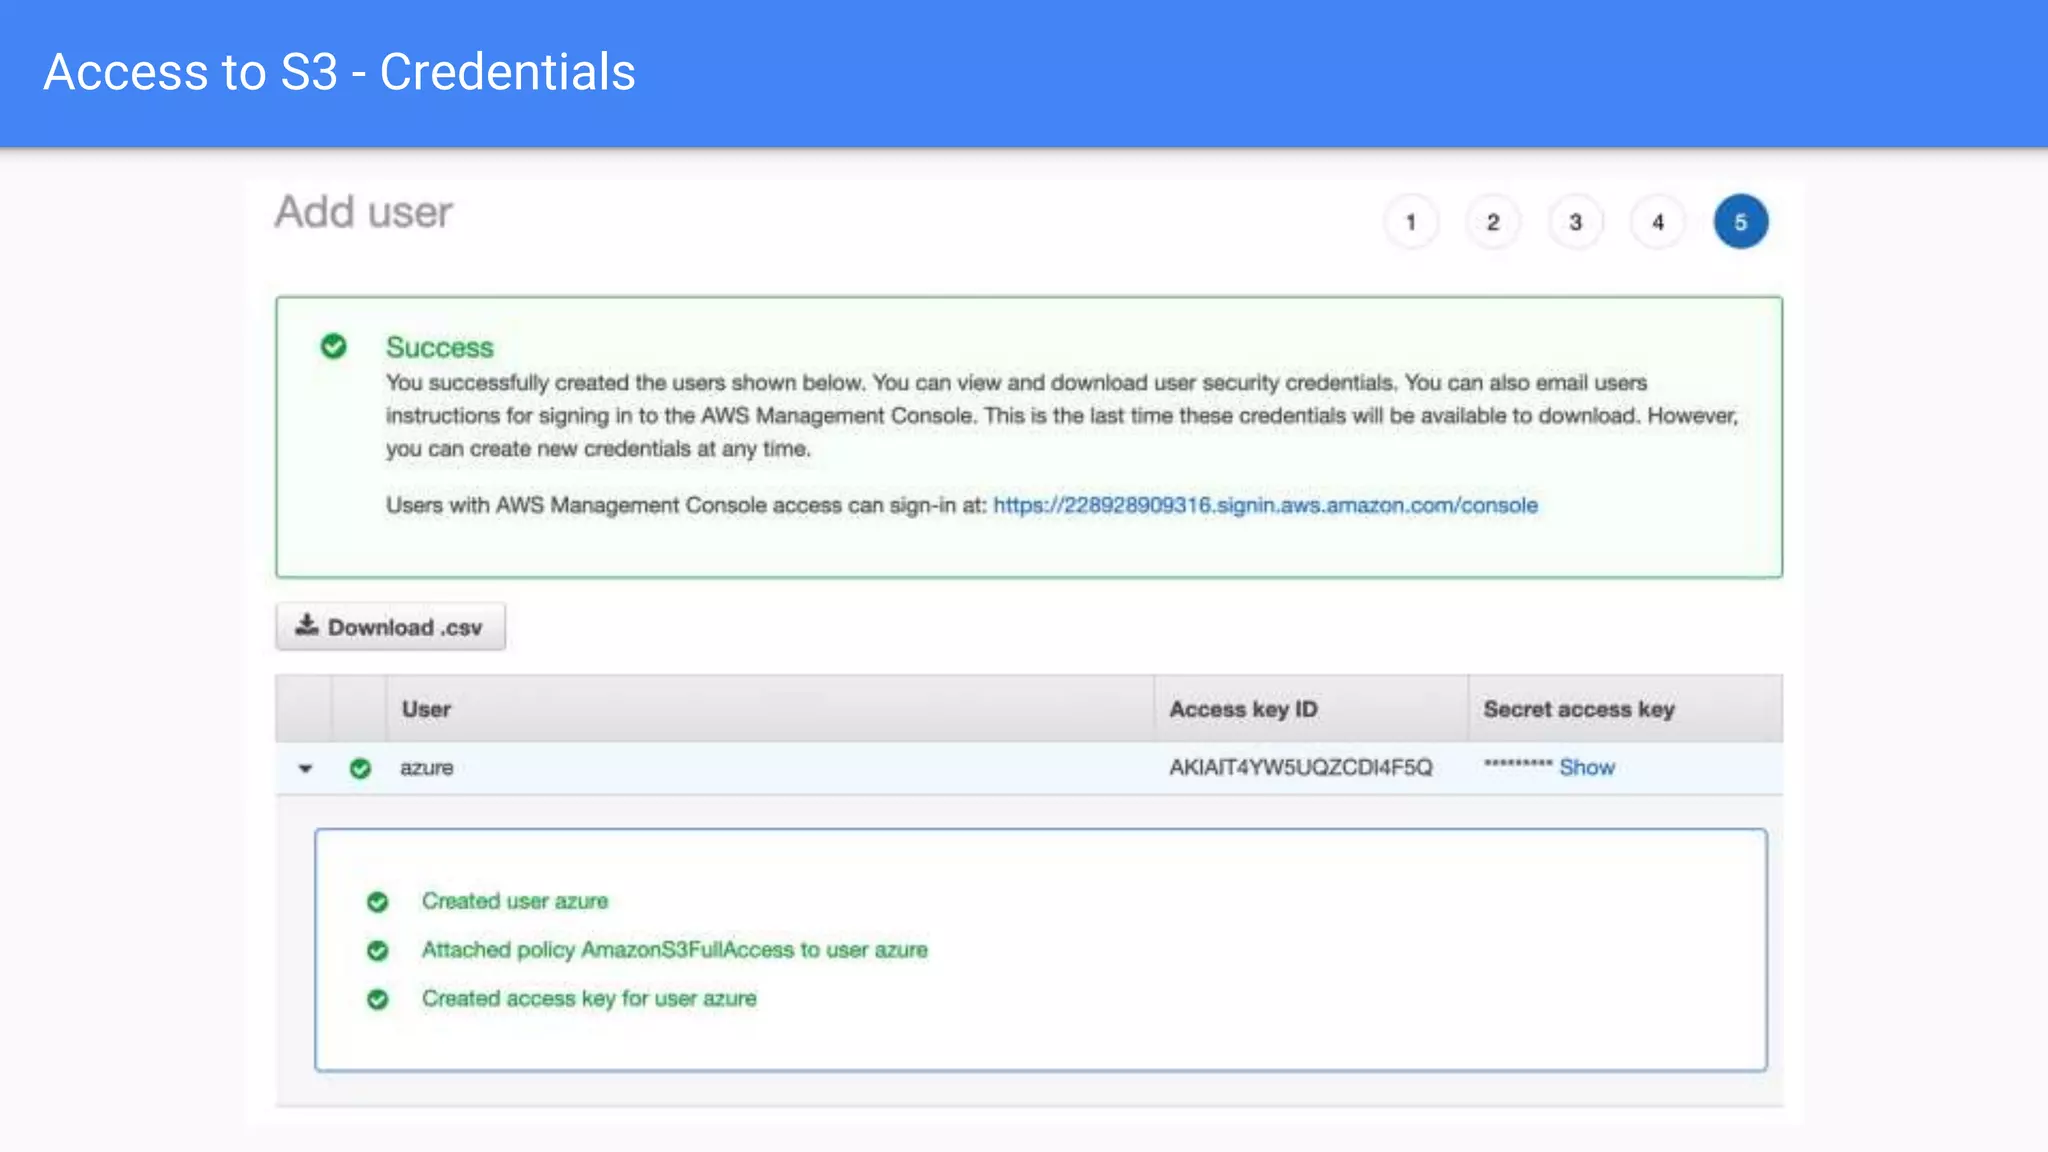Screen dimensions: 2048x1152
Task: Show the secret access key
Action: 1587,767
